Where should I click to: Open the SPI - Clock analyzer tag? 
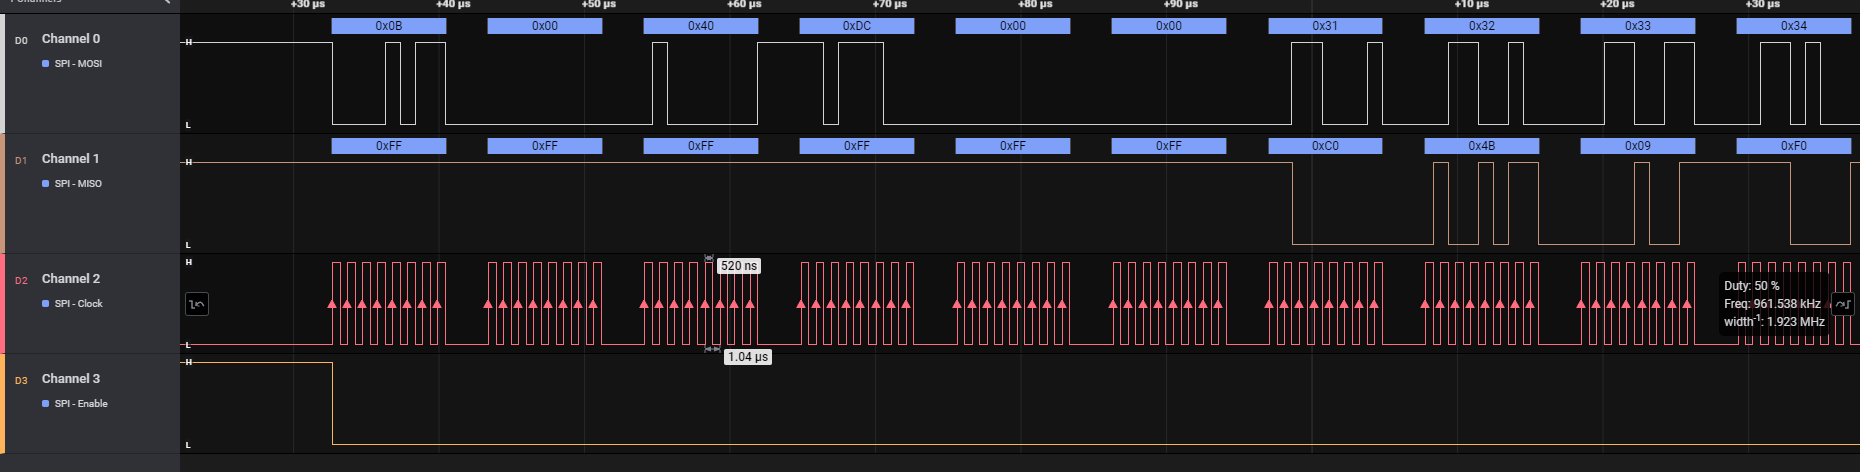[72, 304]
